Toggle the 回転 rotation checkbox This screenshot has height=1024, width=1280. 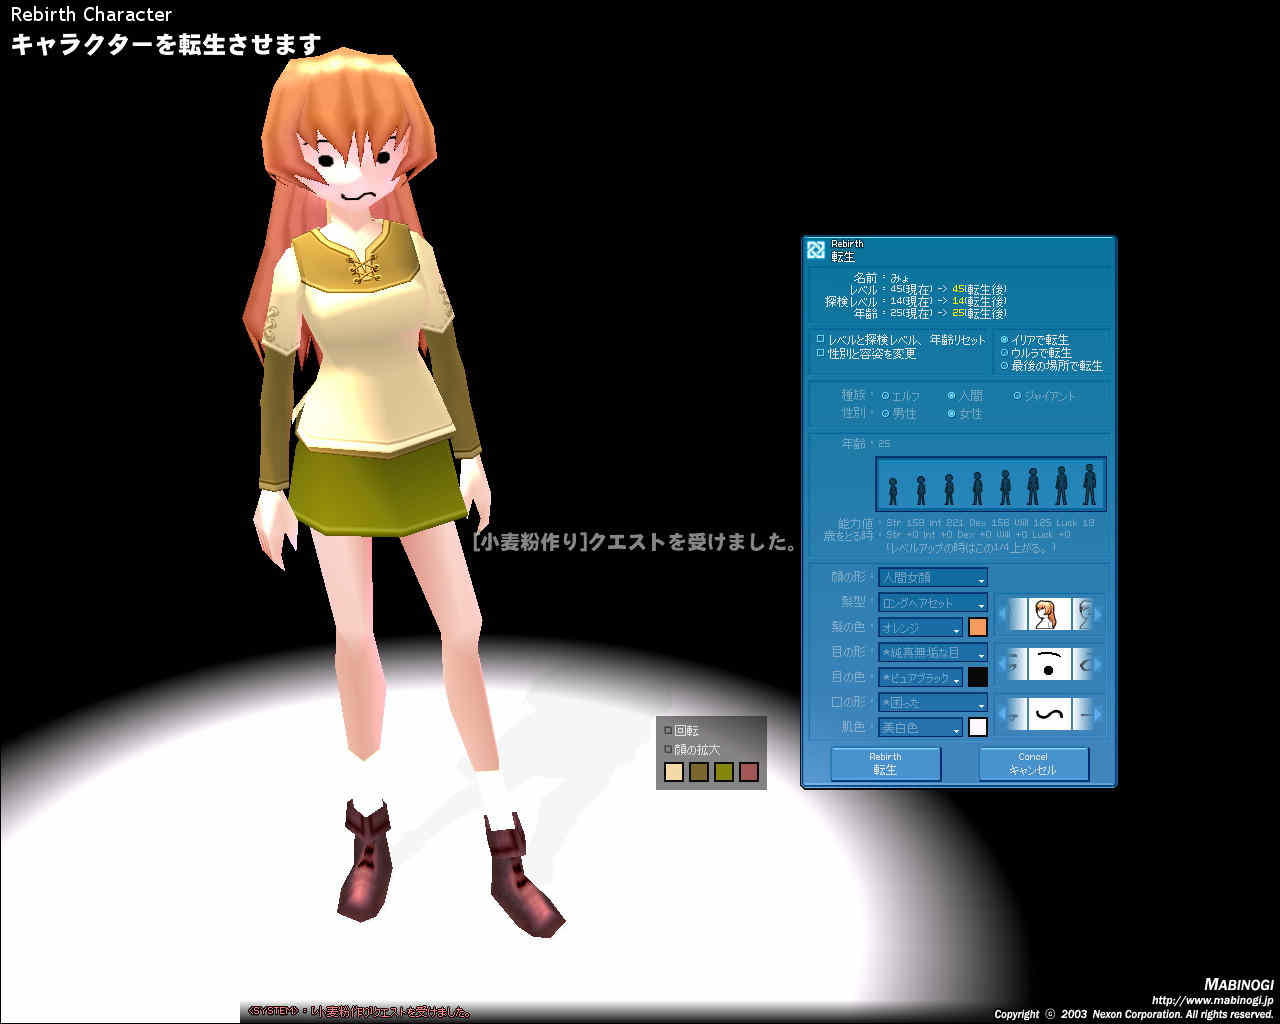point(669,731)
